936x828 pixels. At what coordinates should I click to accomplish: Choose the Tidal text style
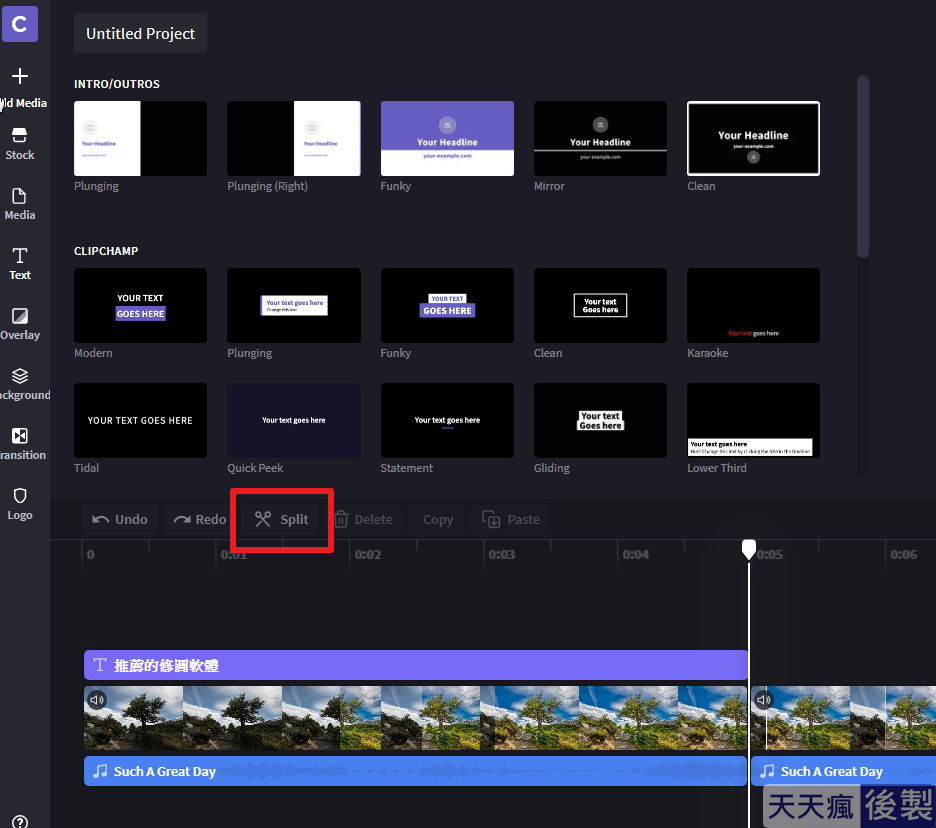click(x=140, y=420)
